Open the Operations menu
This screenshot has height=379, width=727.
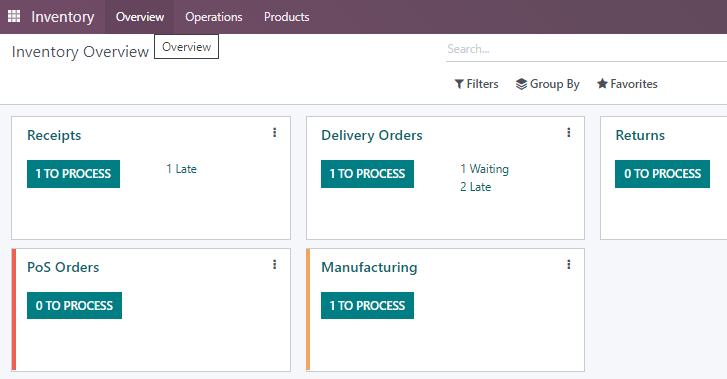click(x=214, y=17)
